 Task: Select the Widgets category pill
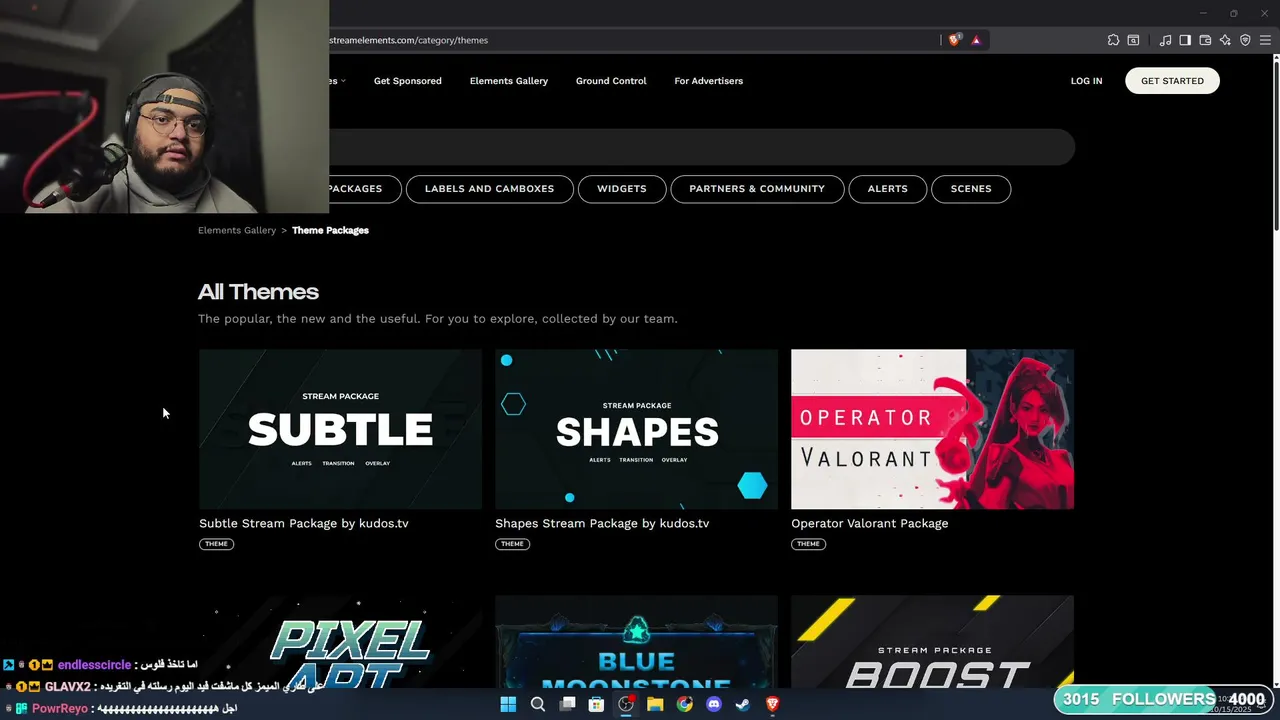[x=622, y=189]
